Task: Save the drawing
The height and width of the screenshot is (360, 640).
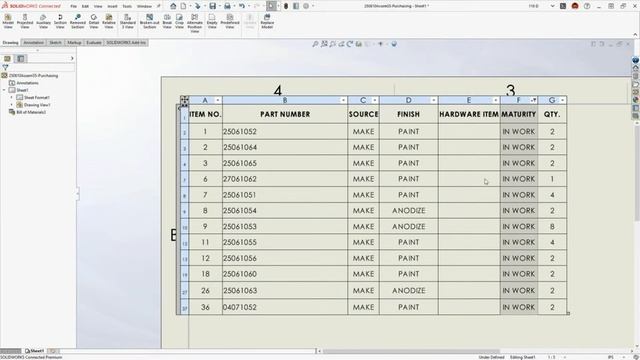Action: (x=213, y=6)
